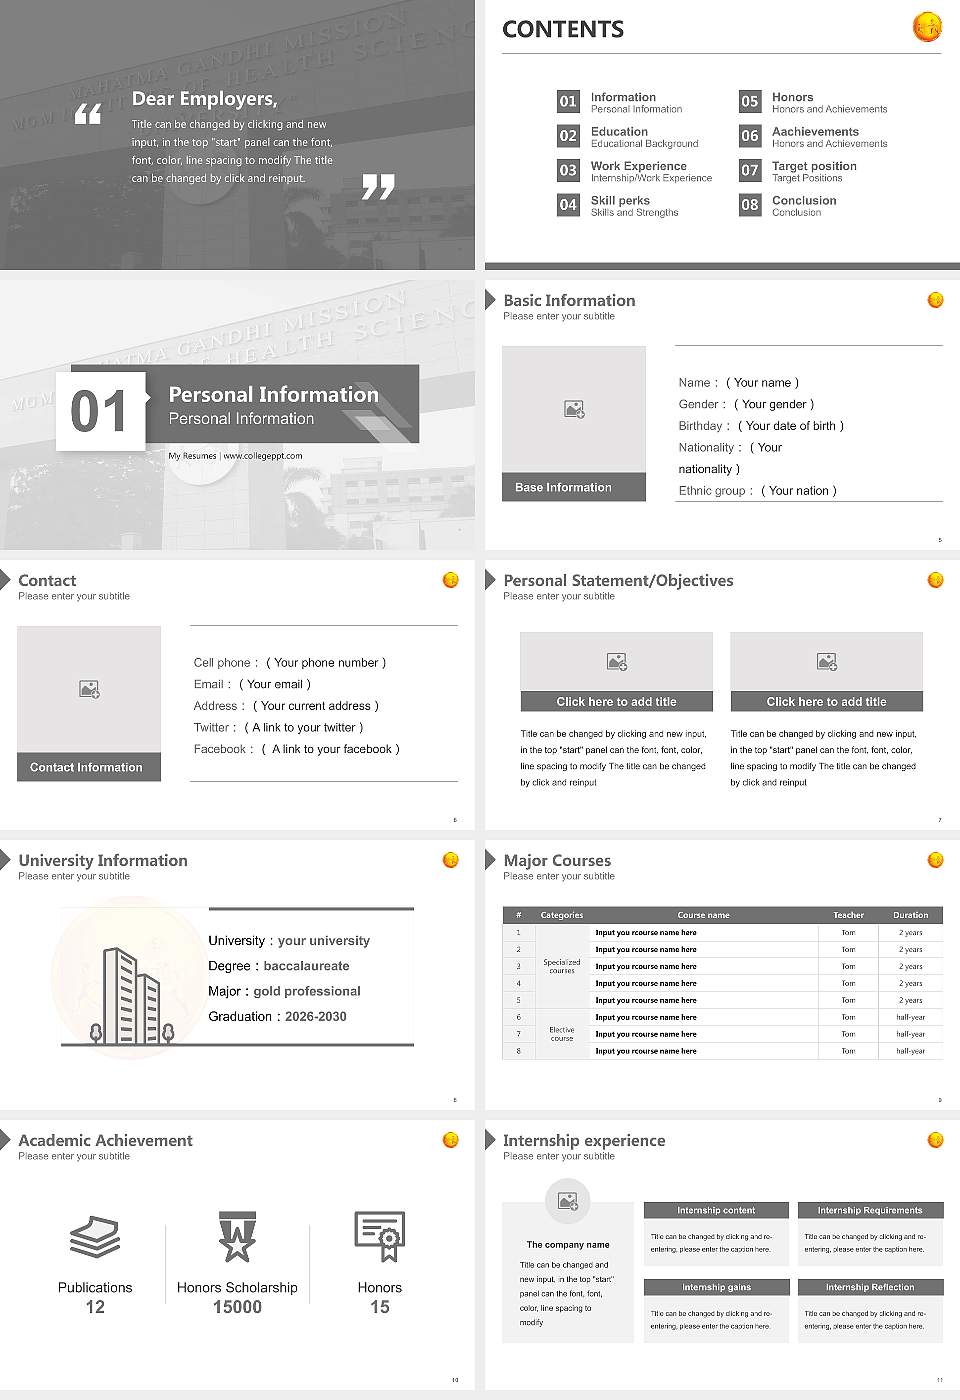Viewport: 960px width, 1400px height.
Task: Click the large quotation mark icon near Dear Employers
Action: 90,112
